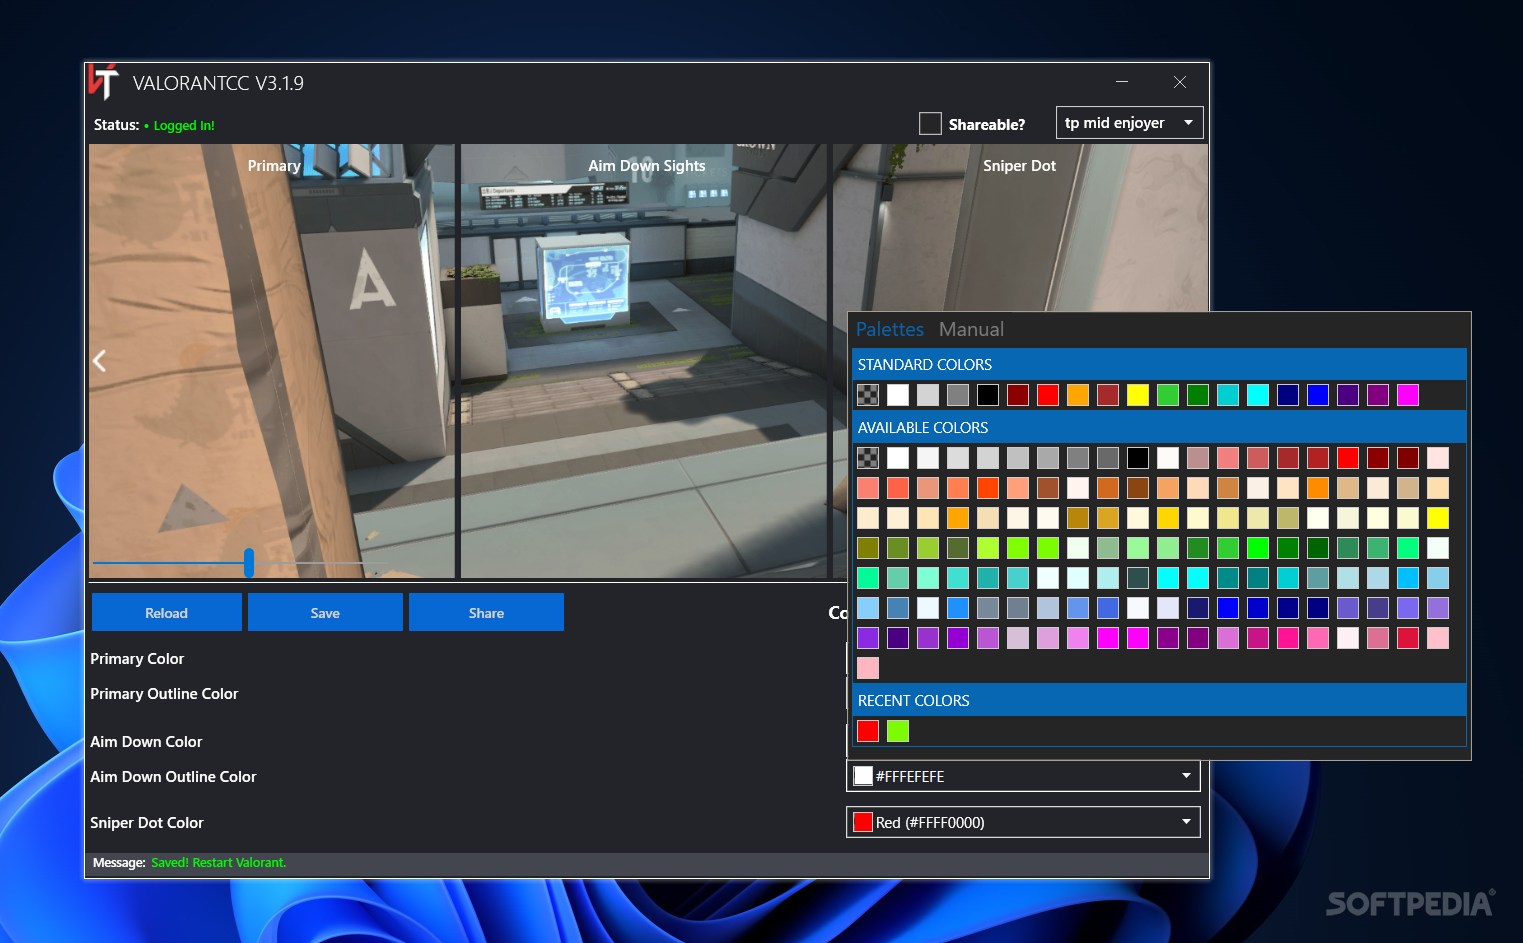This screenshot has width=1523, height=943.
Task: Expand the #FFFEFEFE color dropdown
Action: pos(1023,776)
